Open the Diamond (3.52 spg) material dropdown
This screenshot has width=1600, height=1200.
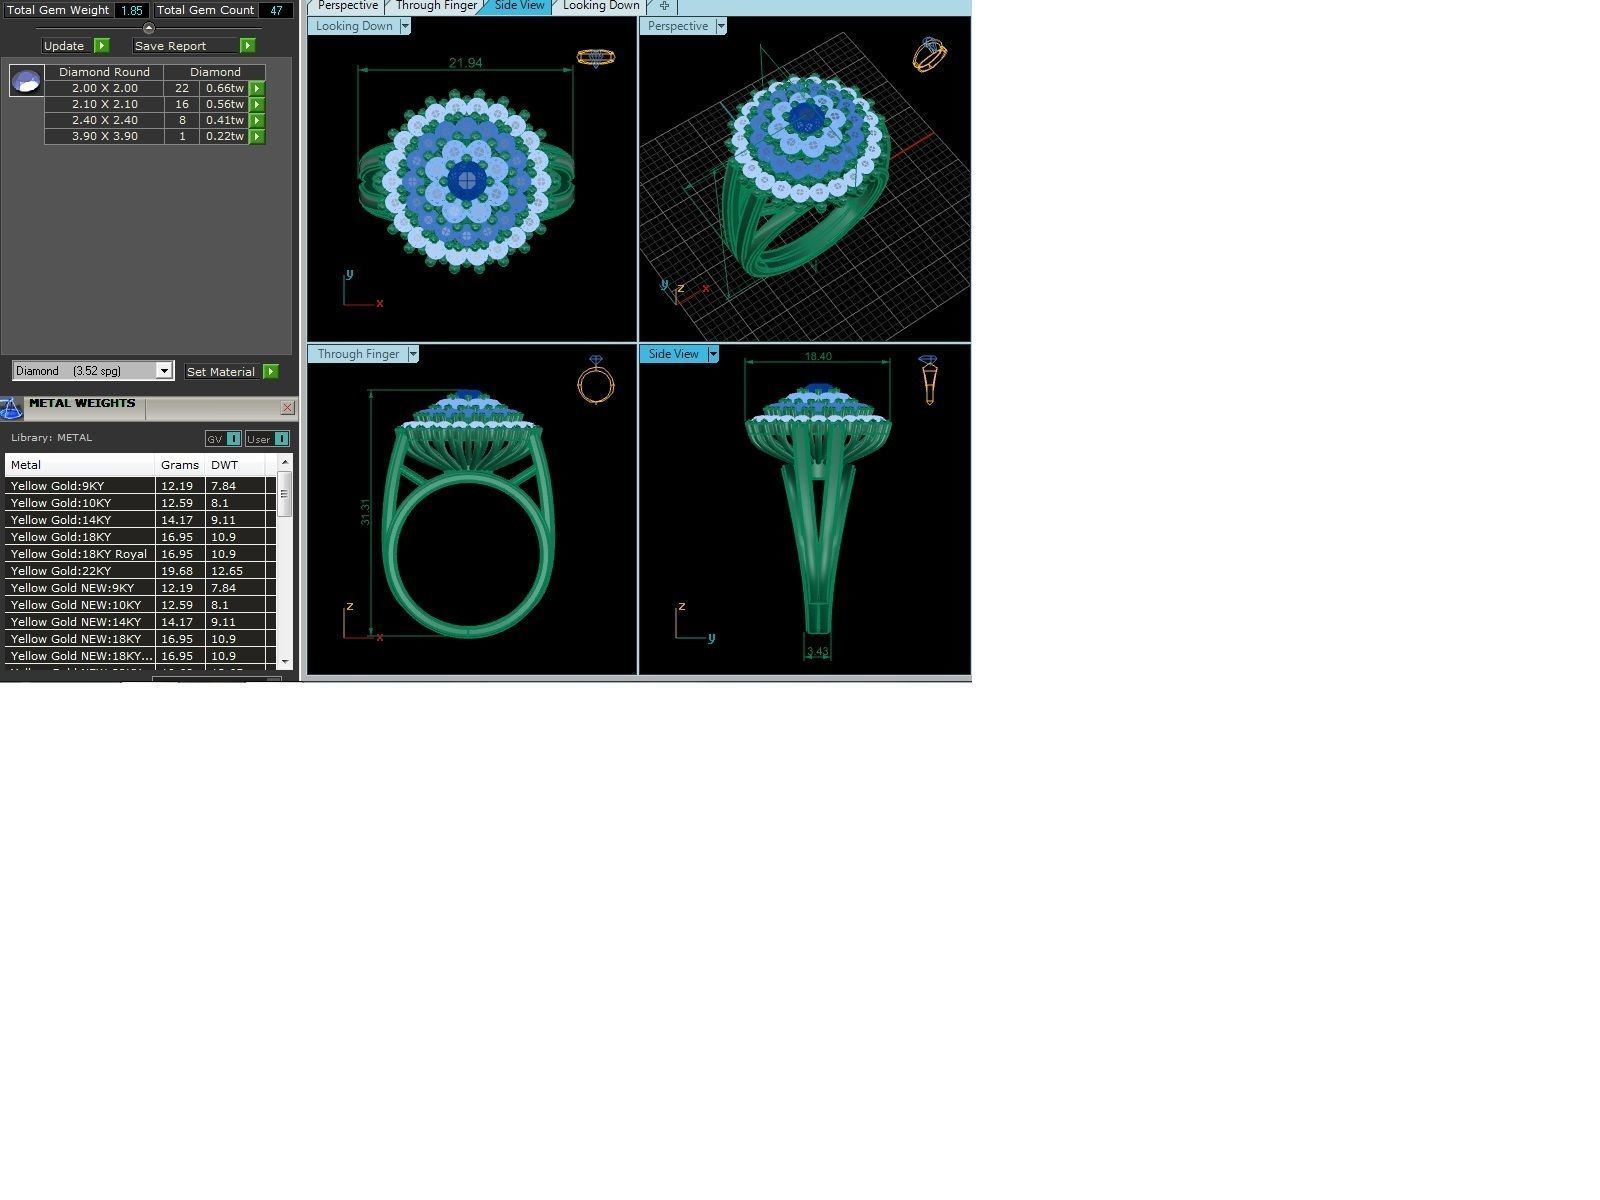pos(93,371)
